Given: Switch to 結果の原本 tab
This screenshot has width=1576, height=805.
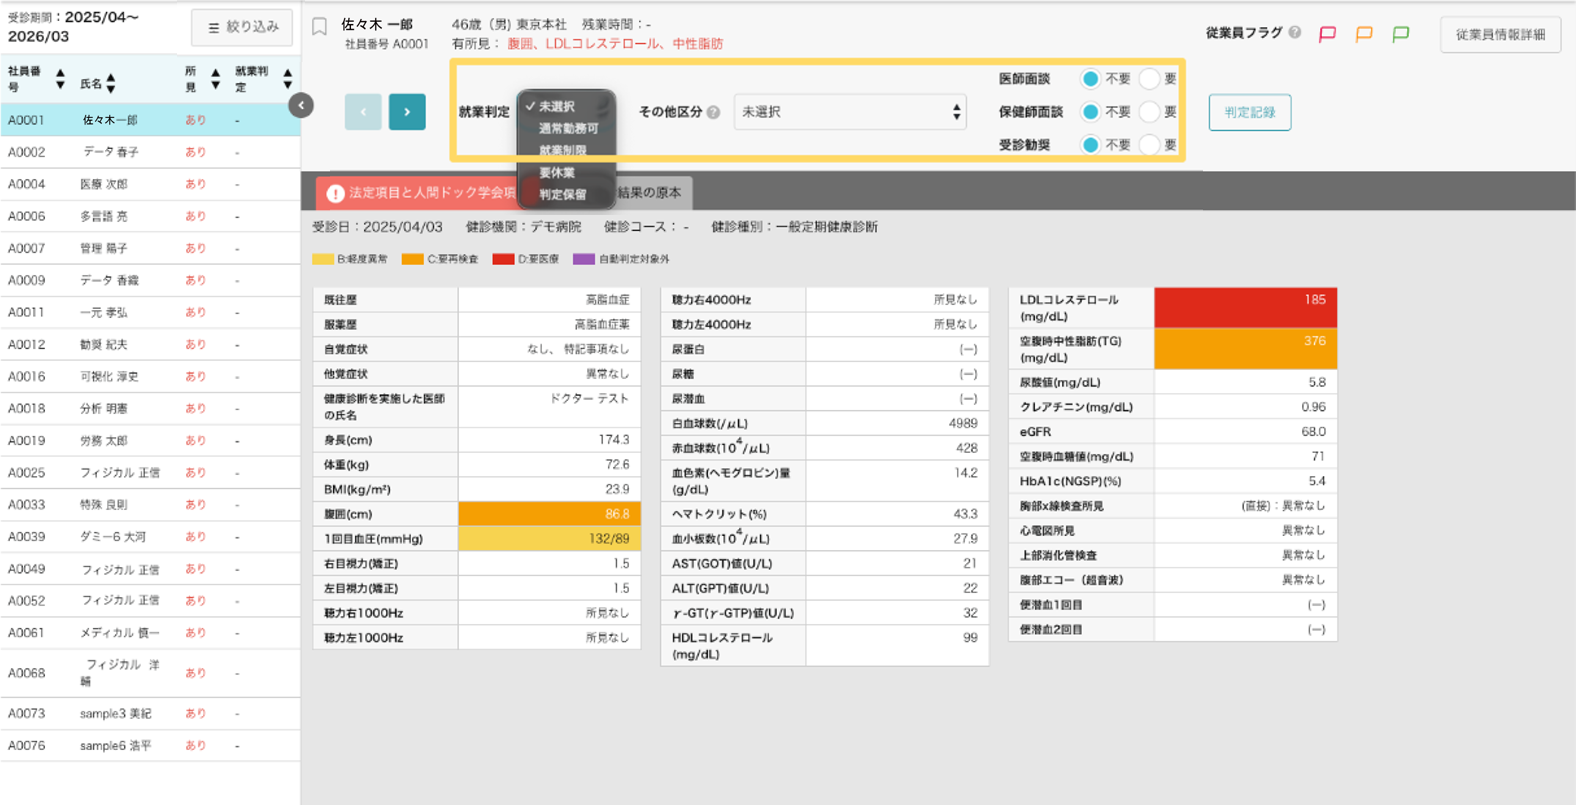Looking at the screenshot, I should point(648,192).
